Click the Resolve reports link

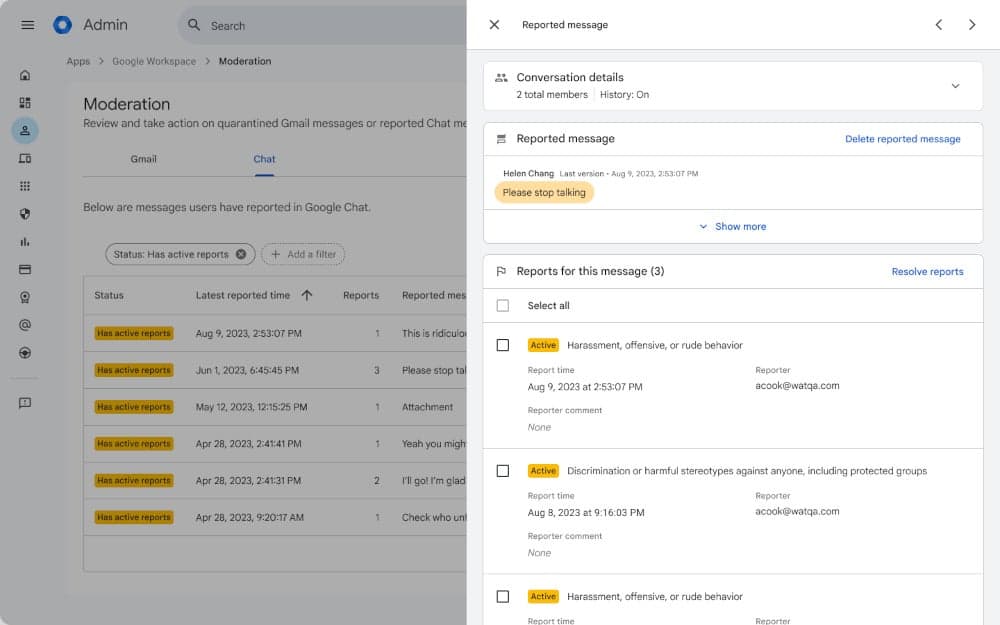[928, 271]
